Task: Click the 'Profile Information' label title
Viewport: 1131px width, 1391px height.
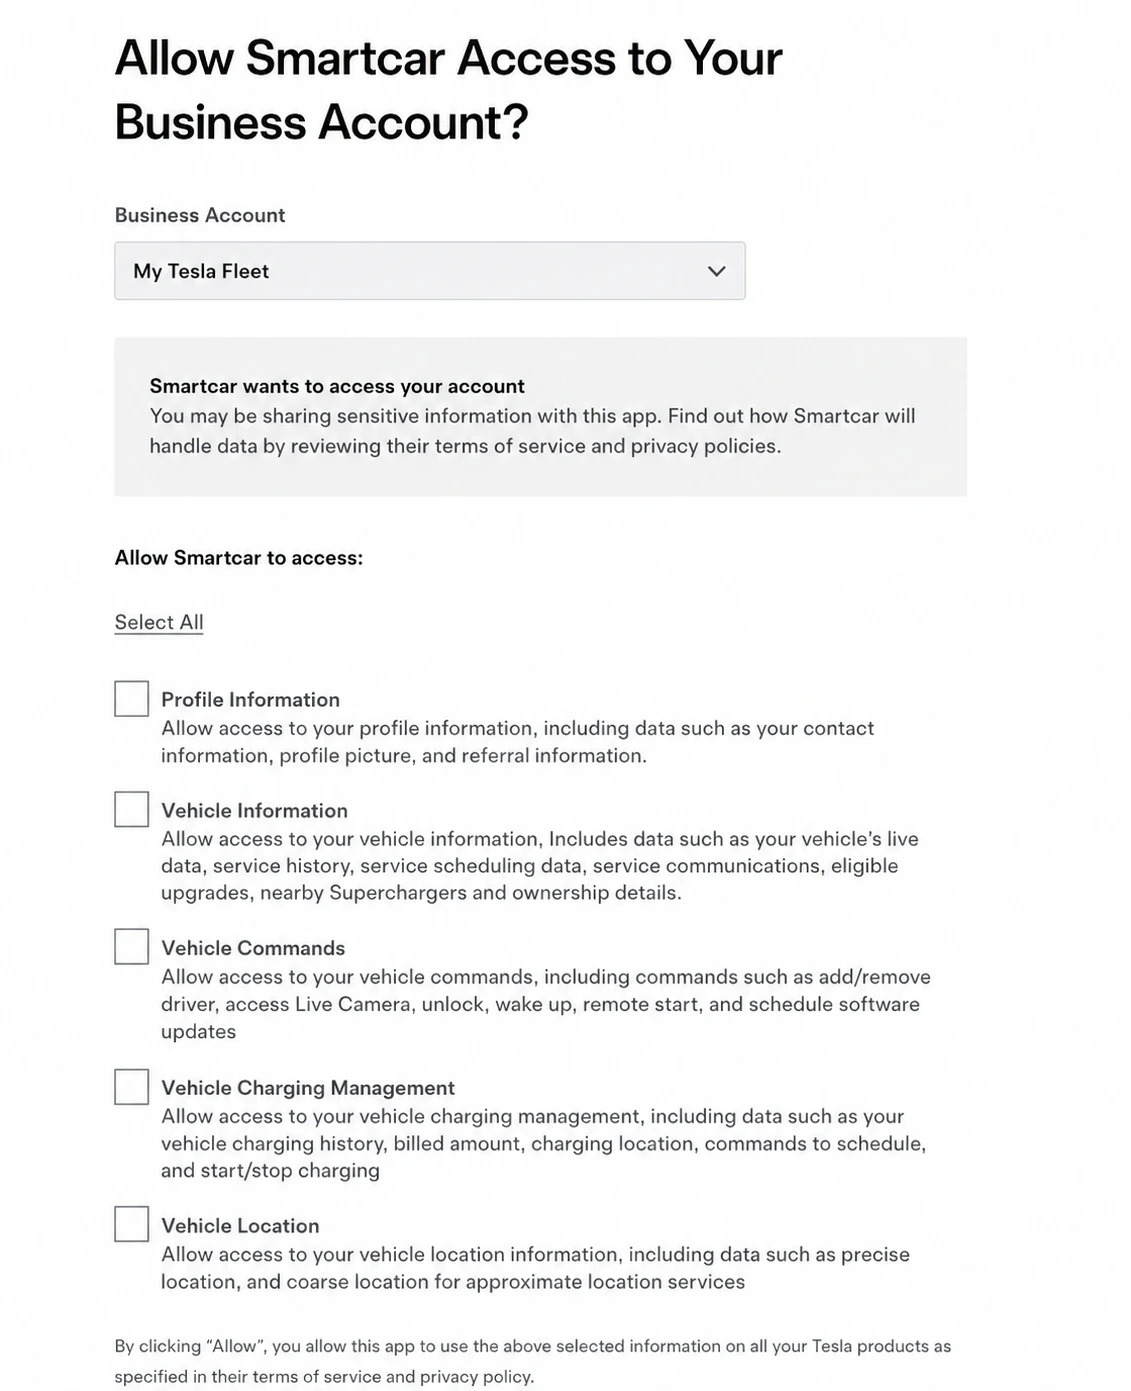Action: (251, 700)
